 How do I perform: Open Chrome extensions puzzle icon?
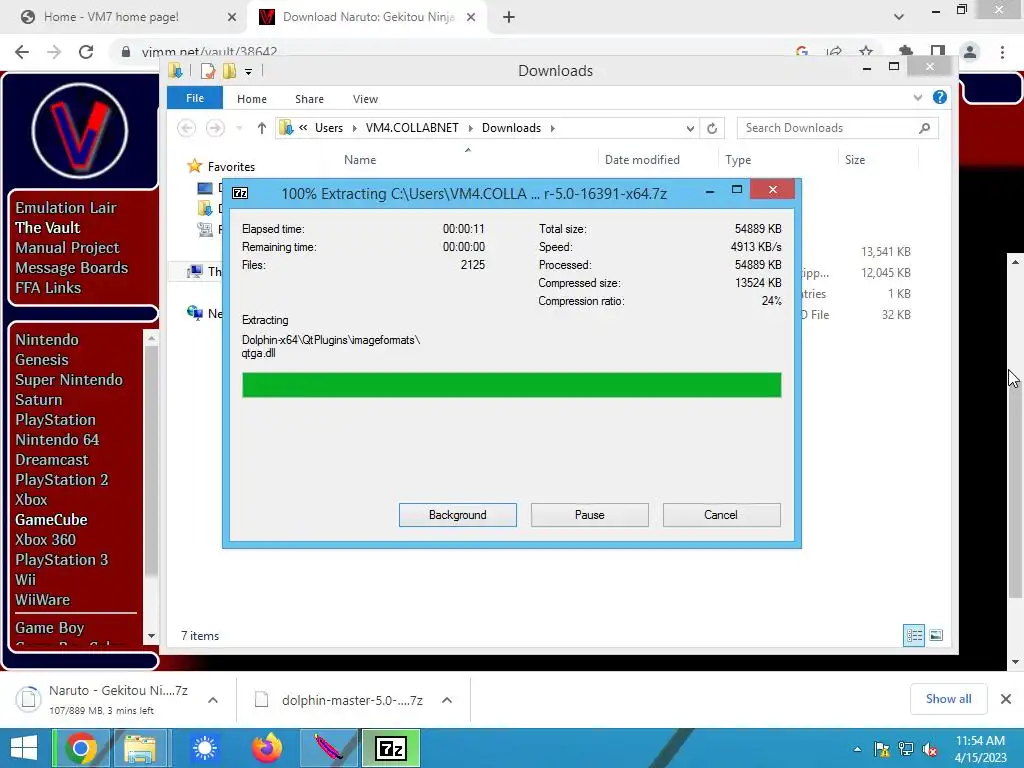(x=906, y=52)
